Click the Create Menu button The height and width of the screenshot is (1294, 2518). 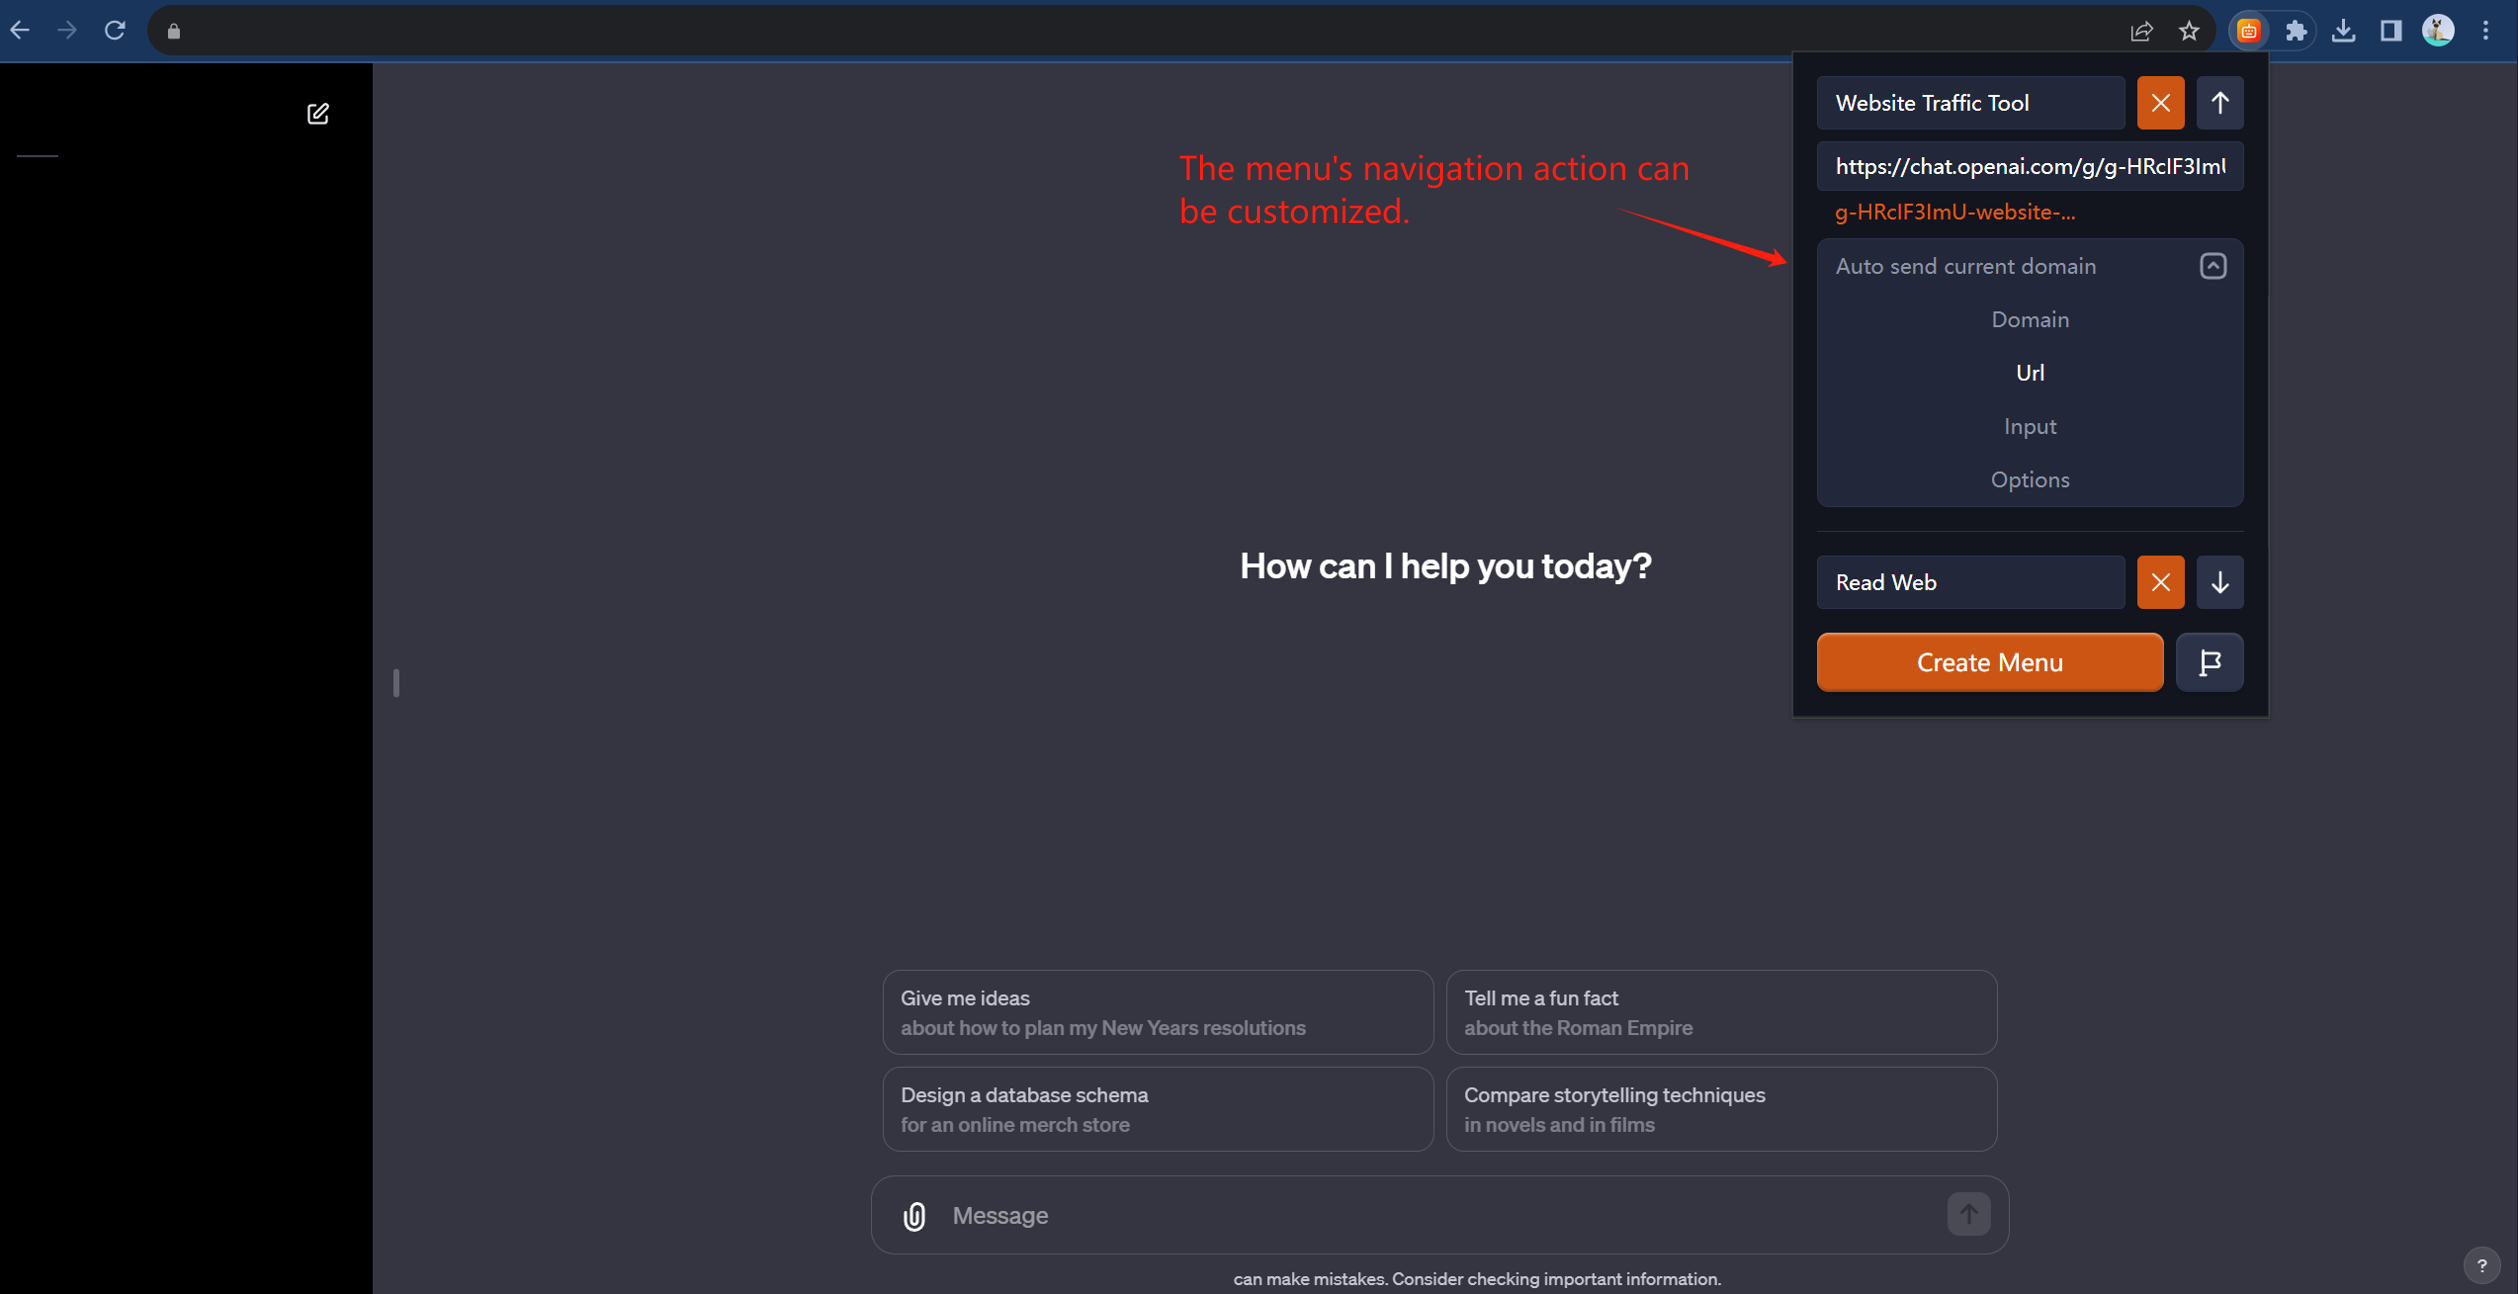pyautogui.click(x=1989, y=662)
